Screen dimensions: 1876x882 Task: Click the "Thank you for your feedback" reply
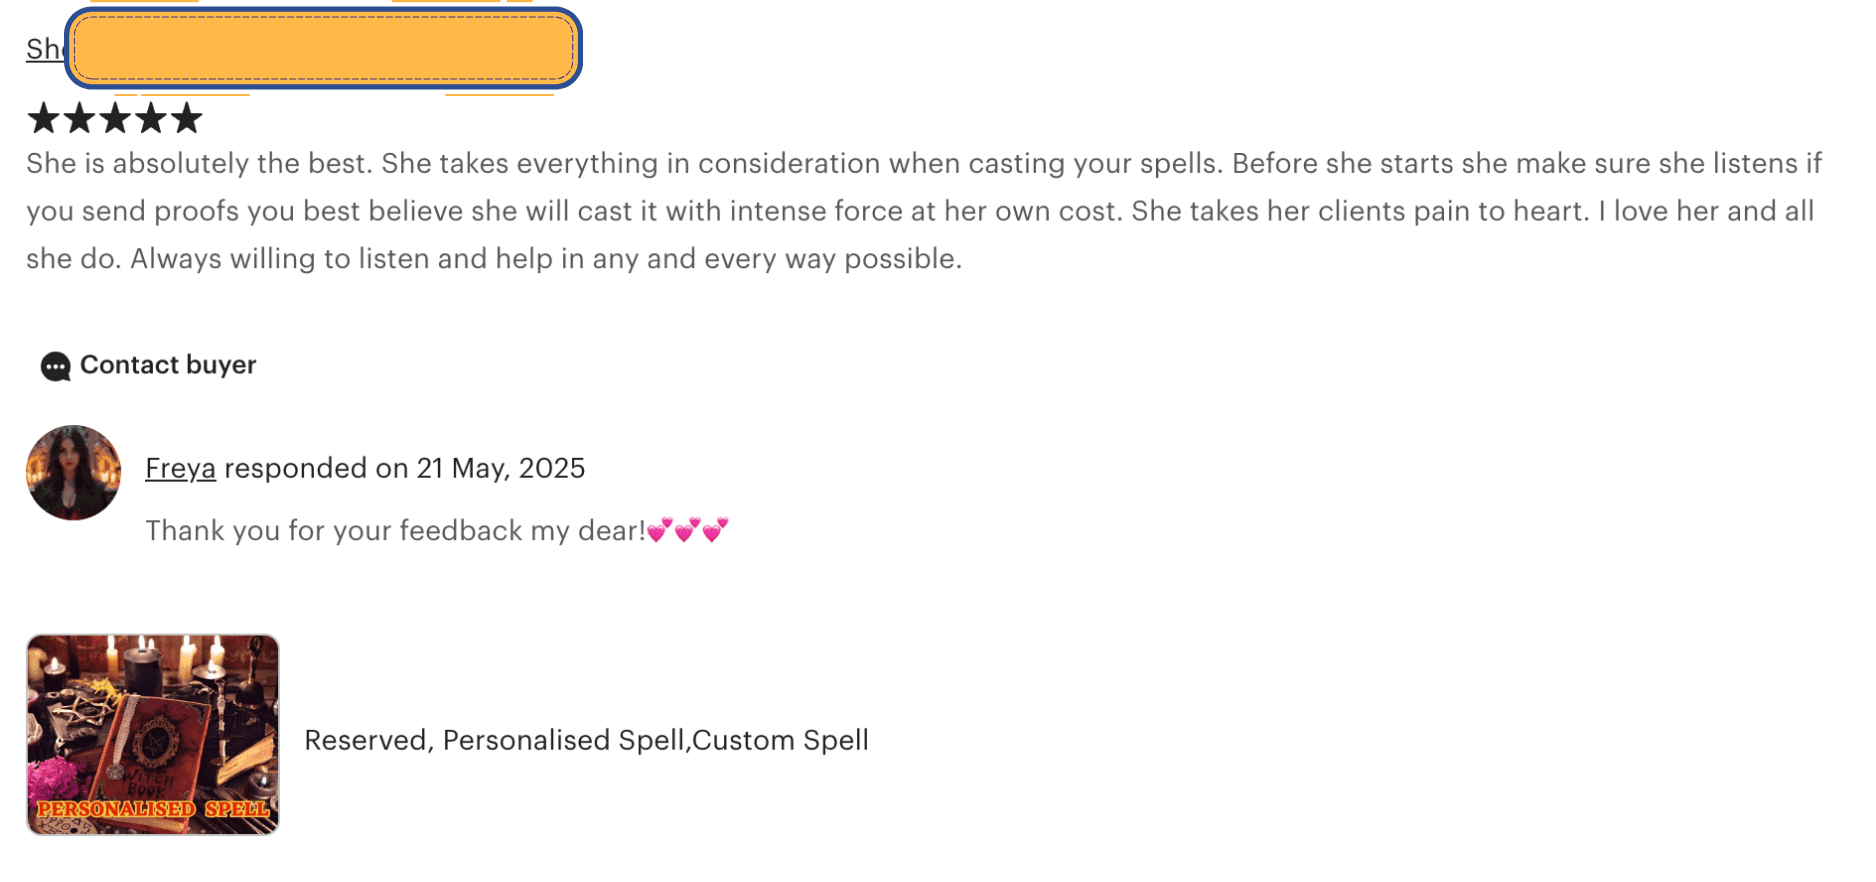395,530
